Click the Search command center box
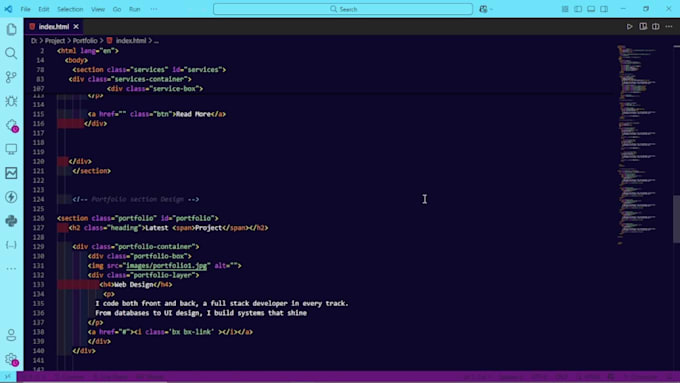This screenshot has width=680, height=383. [343, 9]
